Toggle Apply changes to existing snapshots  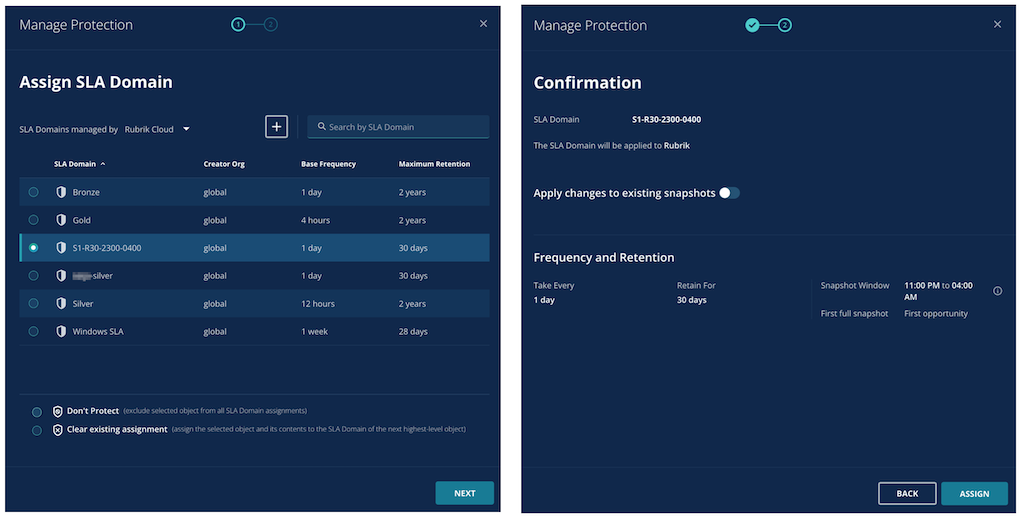click(x=729, y=193)
